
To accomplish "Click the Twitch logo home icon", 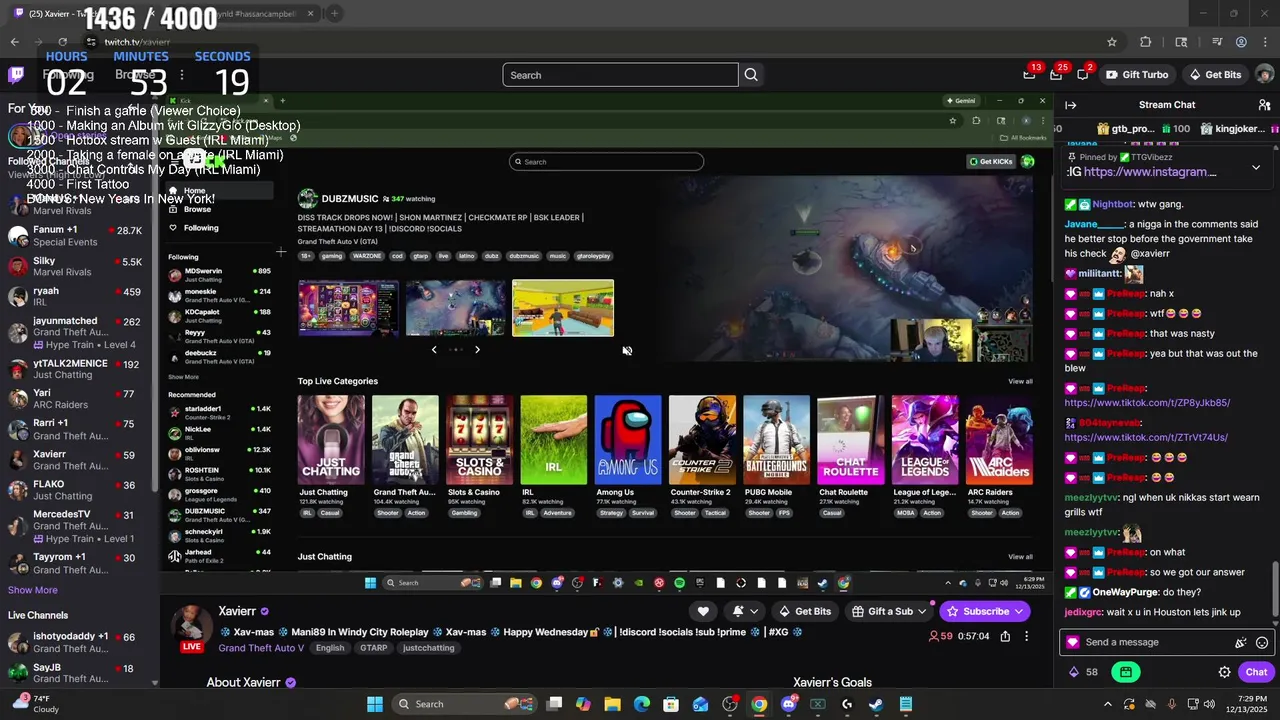I will point(16,75).
